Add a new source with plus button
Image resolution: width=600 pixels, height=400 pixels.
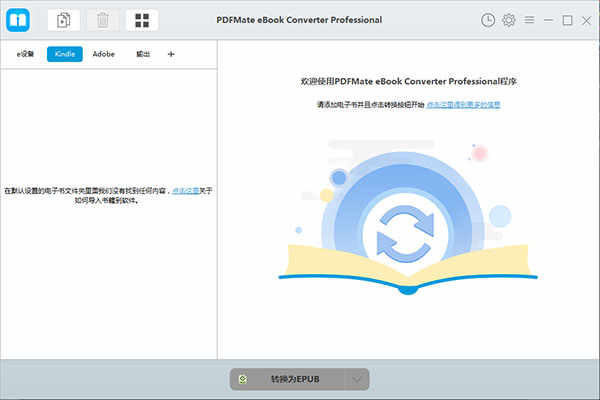[x=170, y=54]
